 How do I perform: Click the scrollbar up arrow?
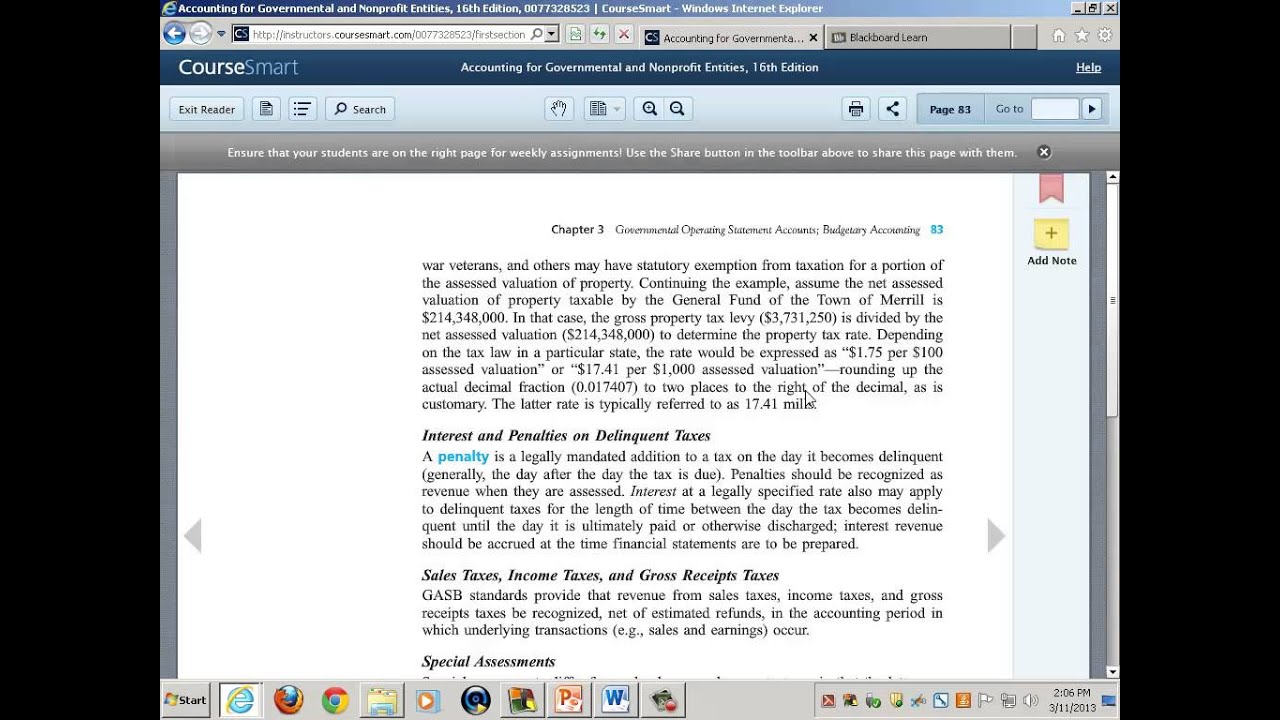point(1113,178)
